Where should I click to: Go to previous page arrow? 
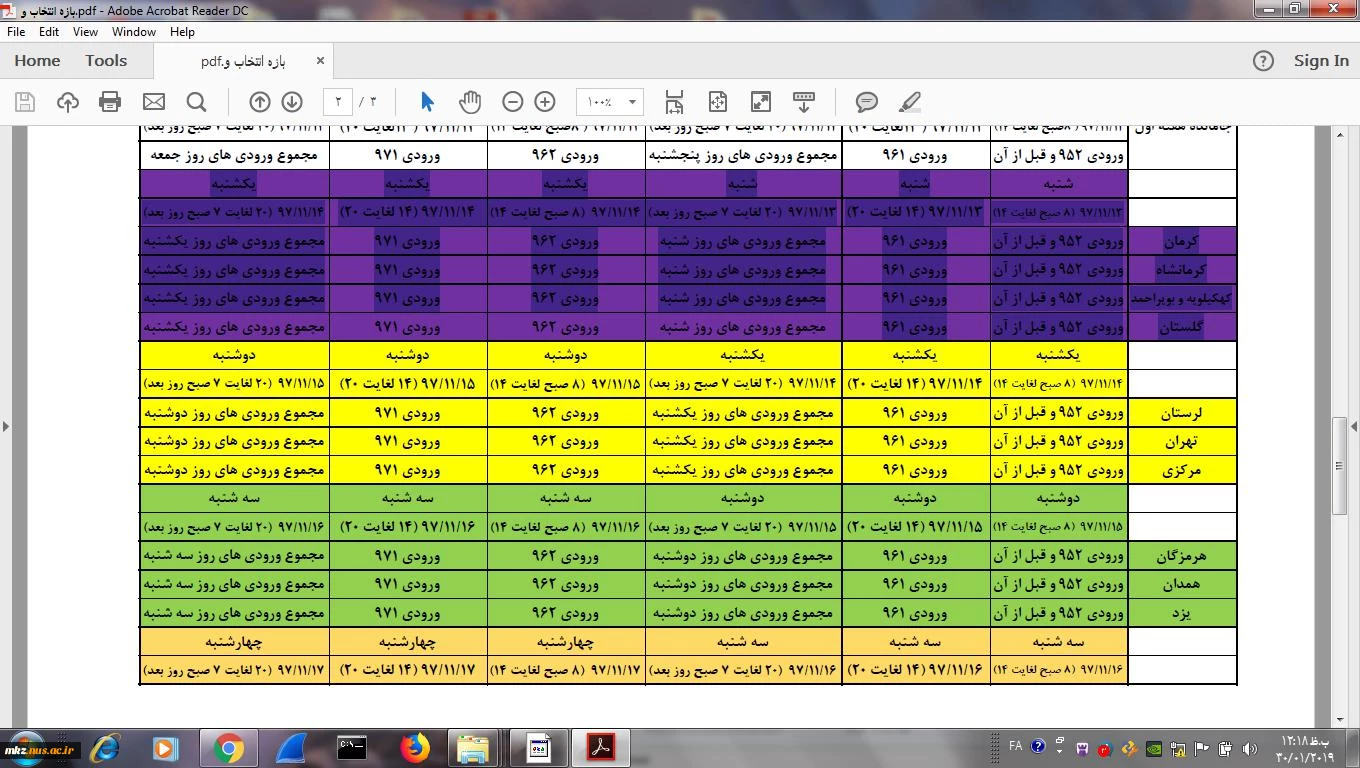[260, 102]
